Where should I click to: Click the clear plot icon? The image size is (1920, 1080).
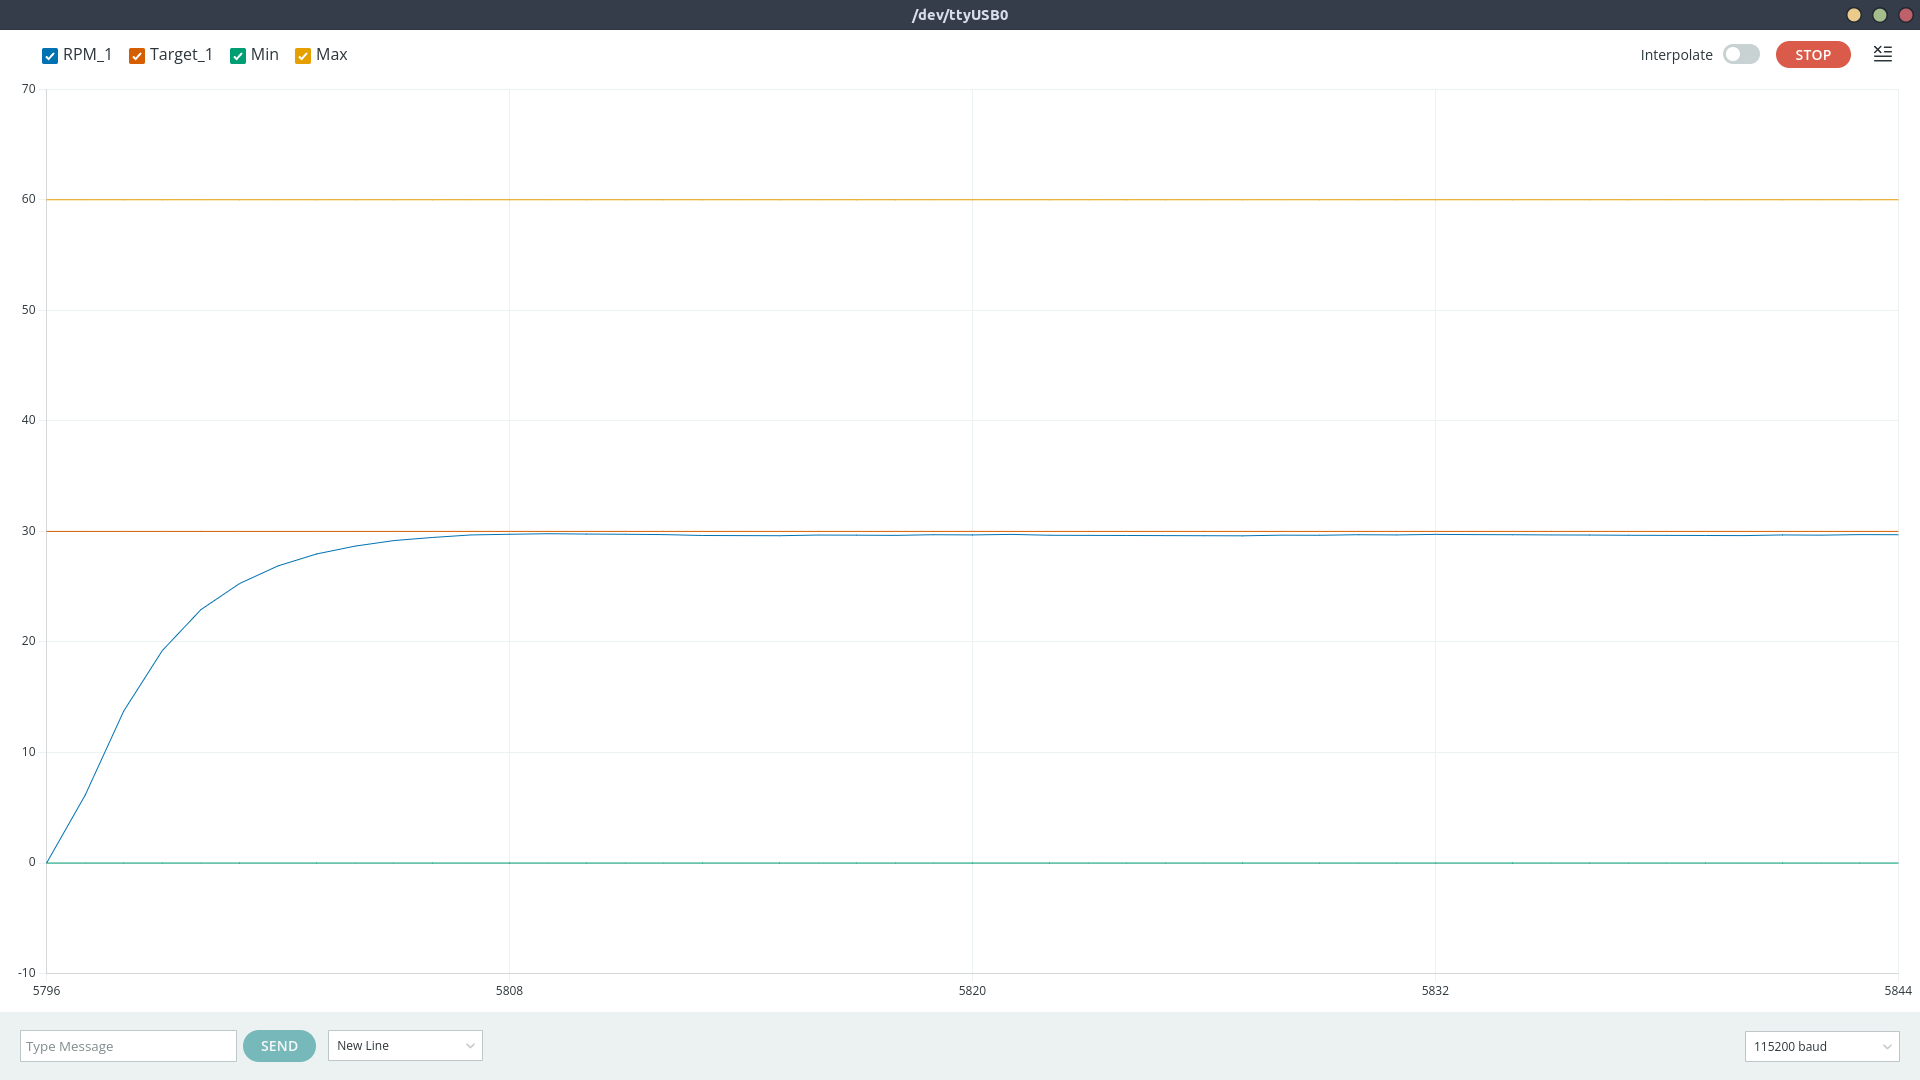tap(1882, 54)
